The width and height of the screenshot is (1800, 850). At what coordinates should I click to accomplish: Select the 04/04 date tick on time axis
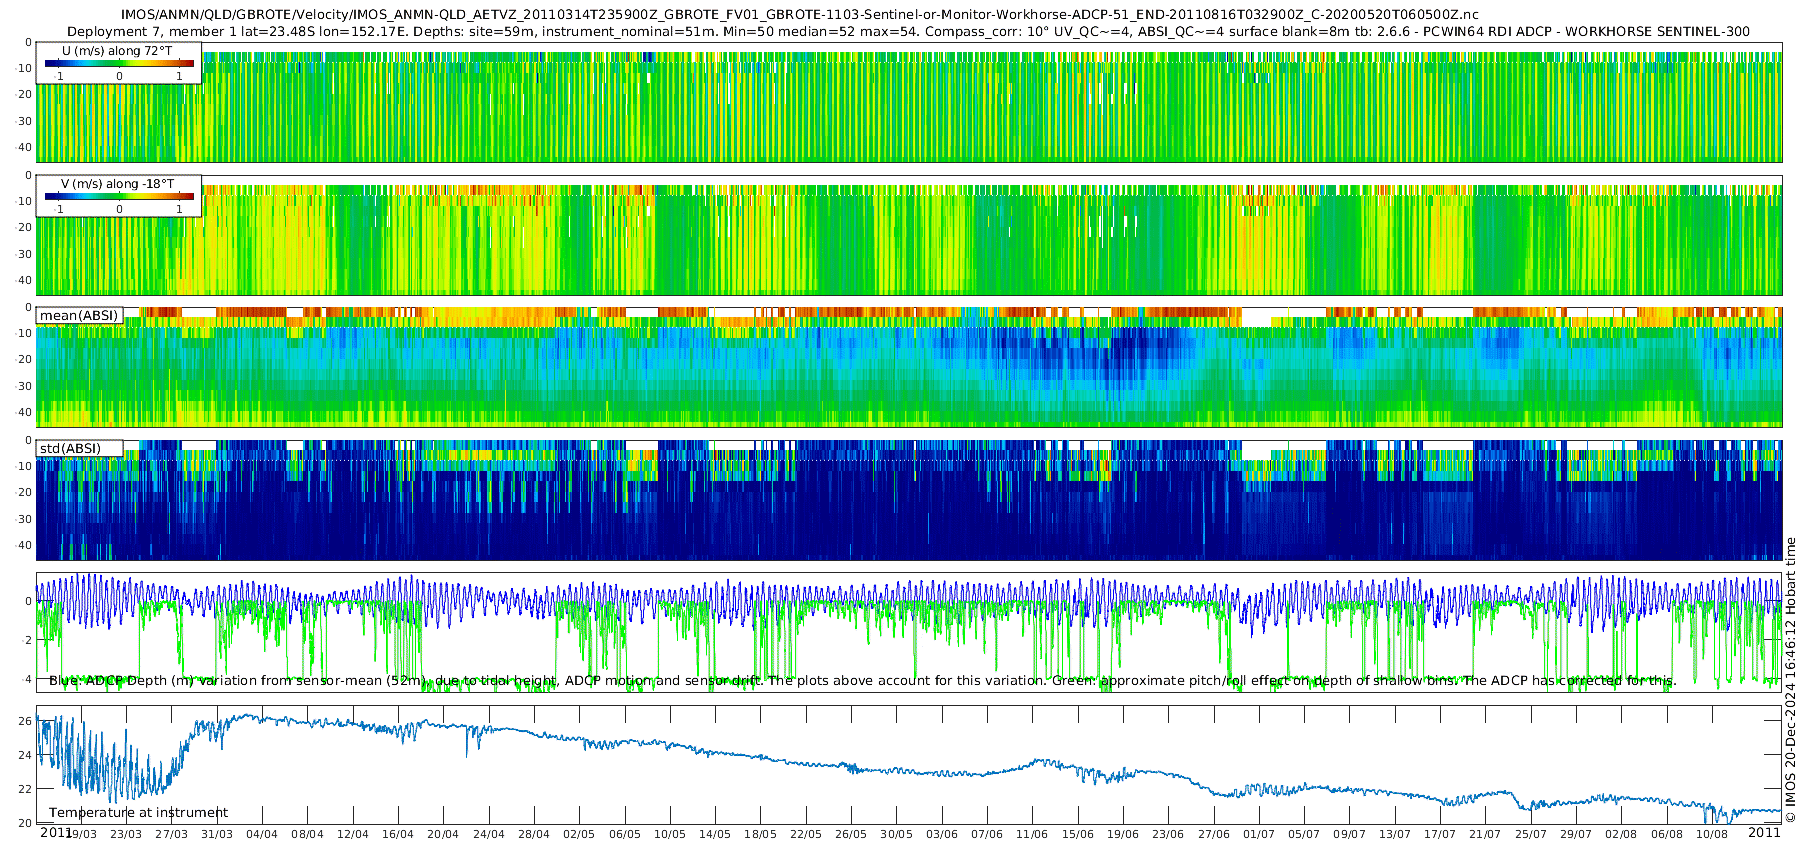(262, 834)
